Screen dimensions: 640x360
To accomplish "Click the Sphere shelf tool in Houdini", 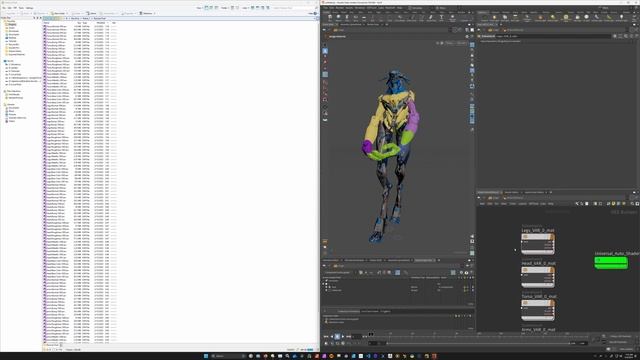I will coord(338,18).
